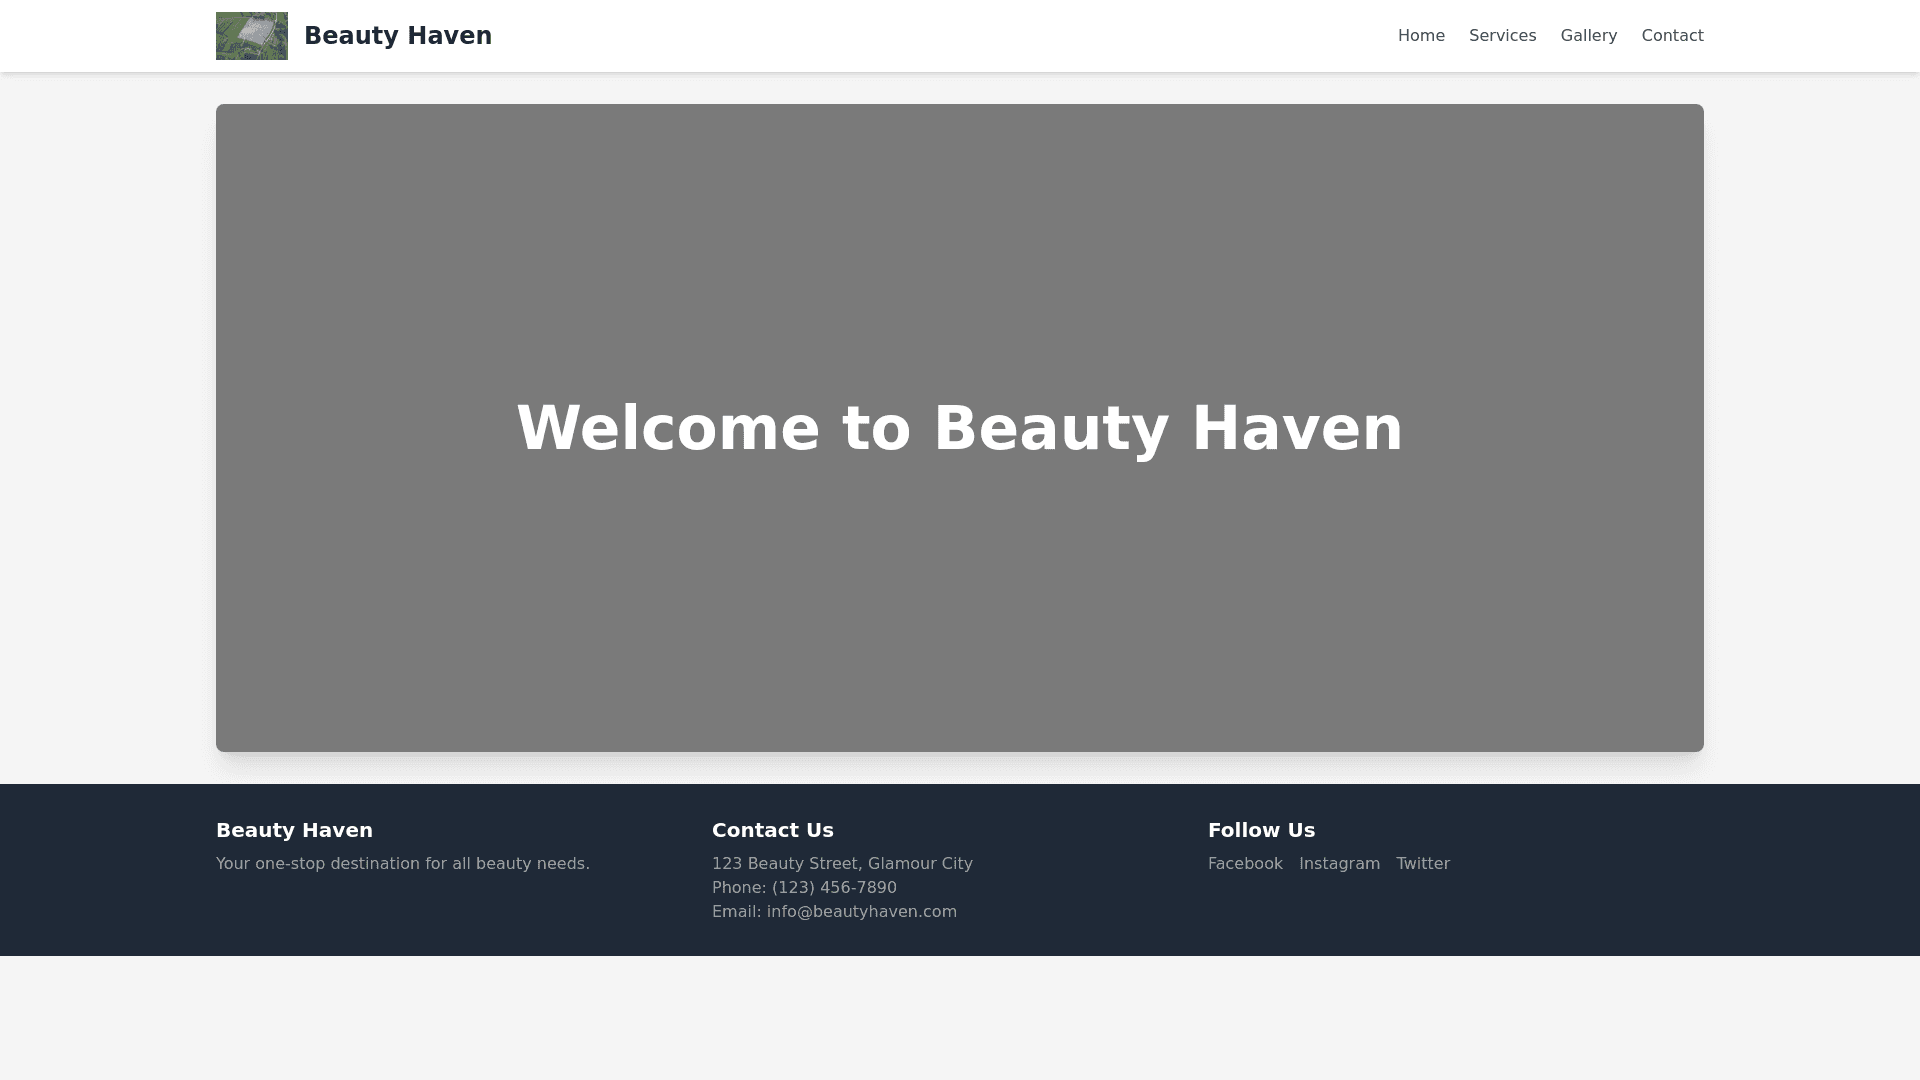The height and width of the screenshot is (1080, 1920).
Task: Click the Contact Us footer heading
Action: pos(772,830)
